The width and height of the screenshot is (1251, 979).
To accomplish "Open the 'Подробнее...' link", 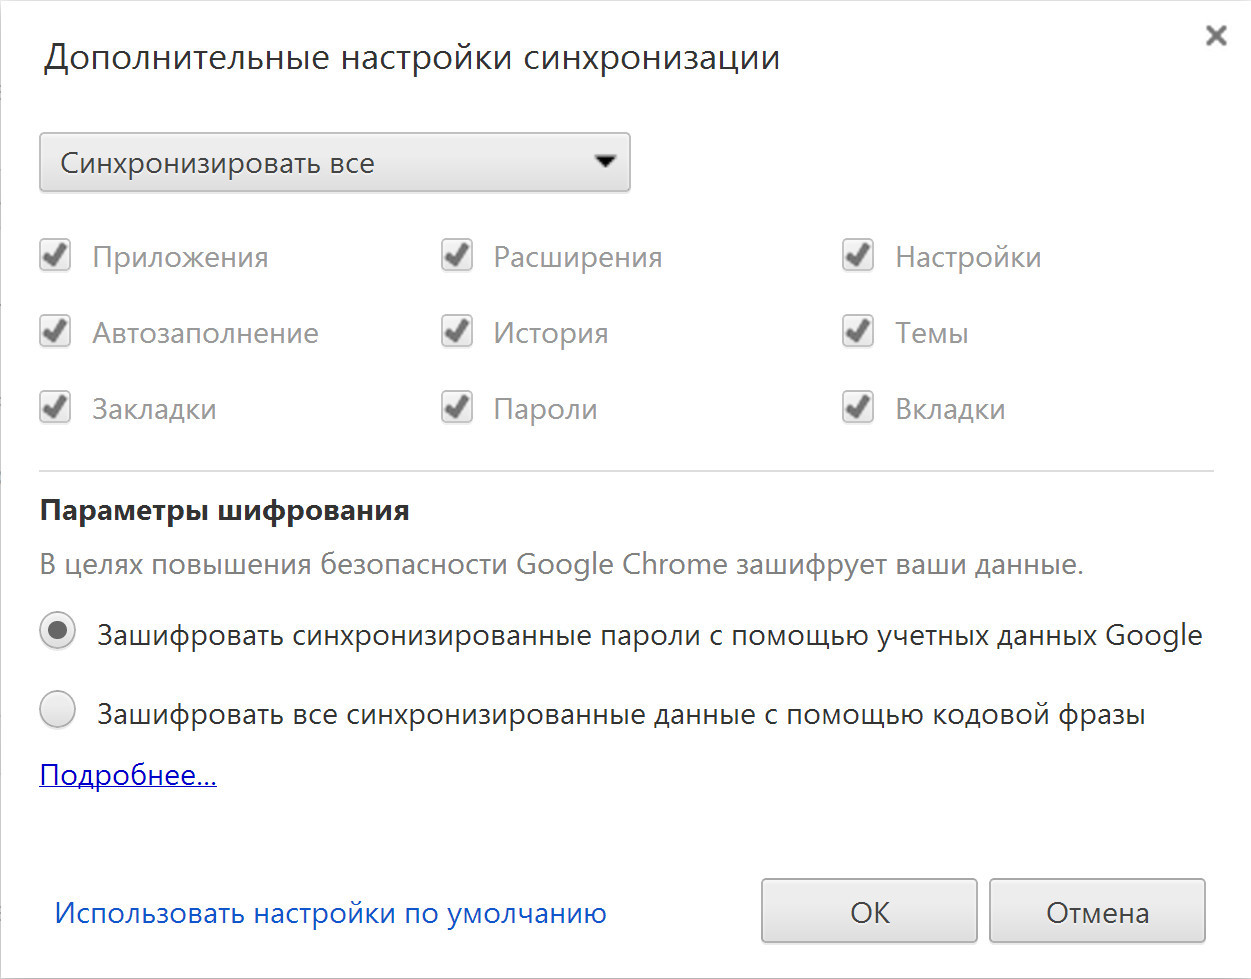I will (128, 775).
